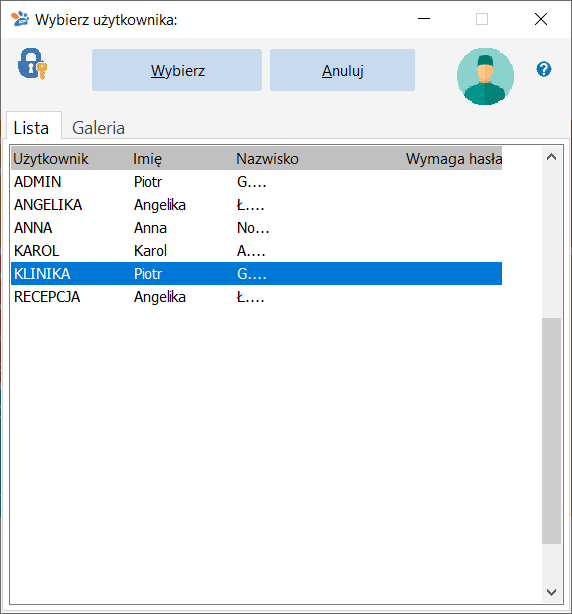This screenshot has width=572, height=614.
Task: Click the vertical scrollbar thumb
Action: coord(551,431)
